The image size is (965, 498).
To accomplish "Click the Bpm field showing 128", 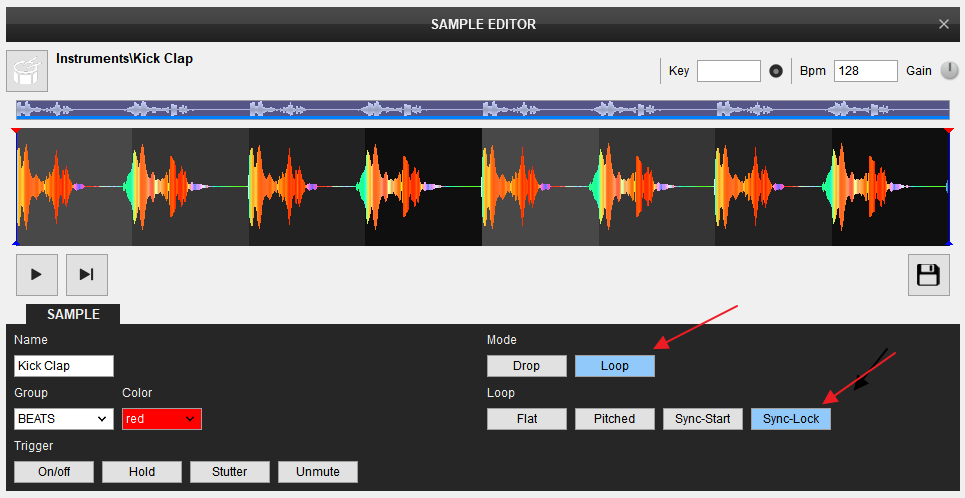I will click(x=865, y=71).
